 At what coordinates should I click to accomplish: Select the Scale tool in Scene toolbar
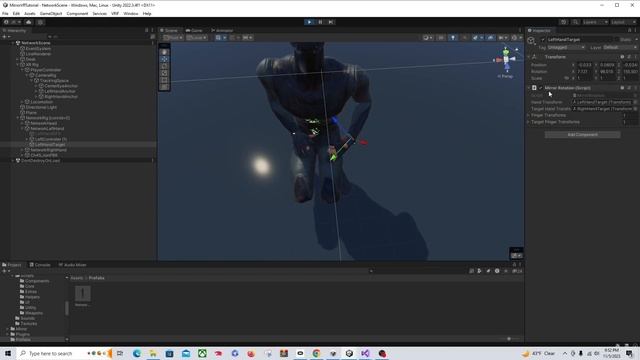[x=164, y=73]
